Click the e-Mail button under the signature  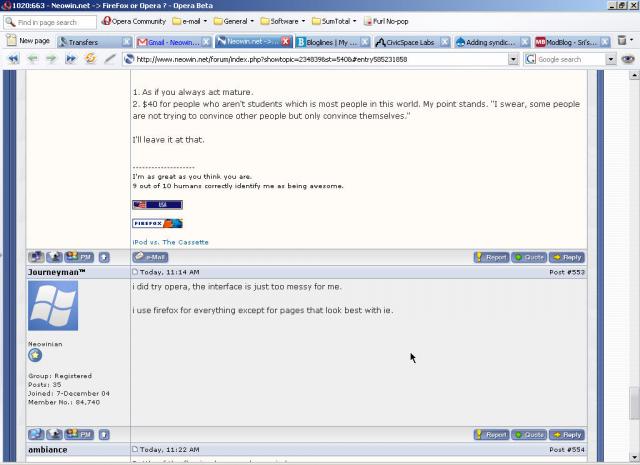pyautogui.click(x=150, y=257)
